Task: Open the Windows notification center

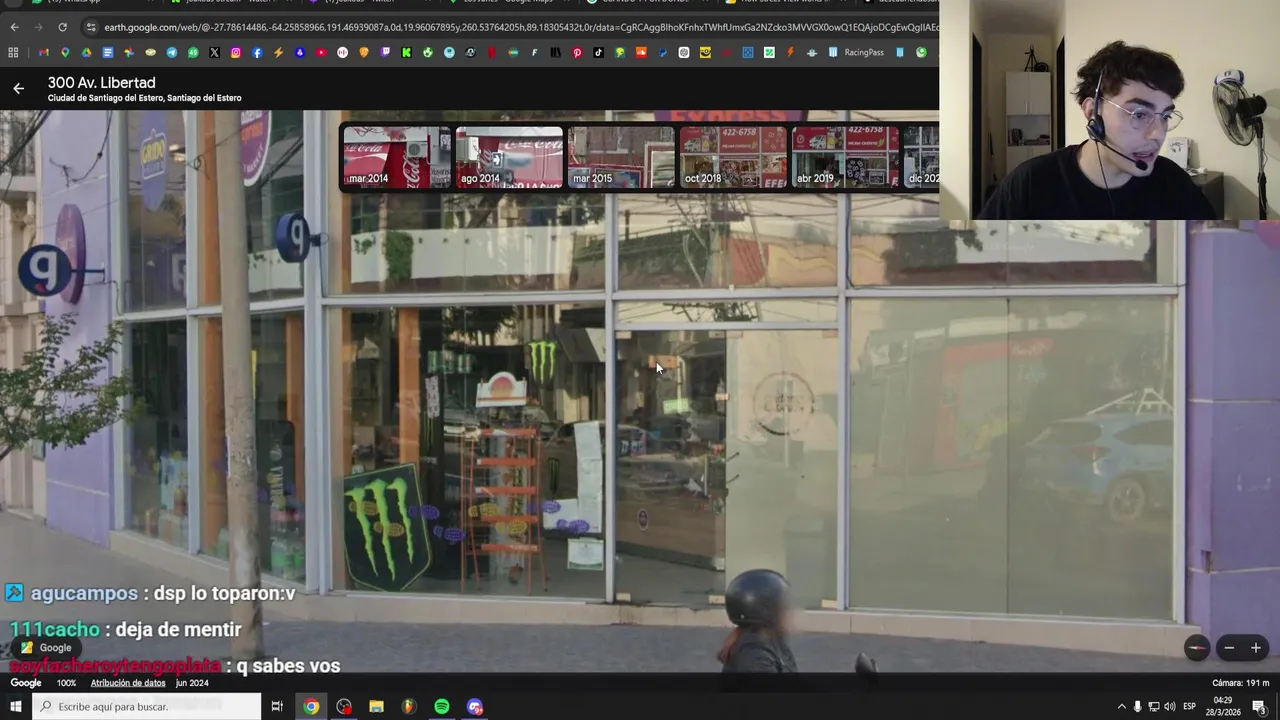Action: click(x=1259, y=706)
